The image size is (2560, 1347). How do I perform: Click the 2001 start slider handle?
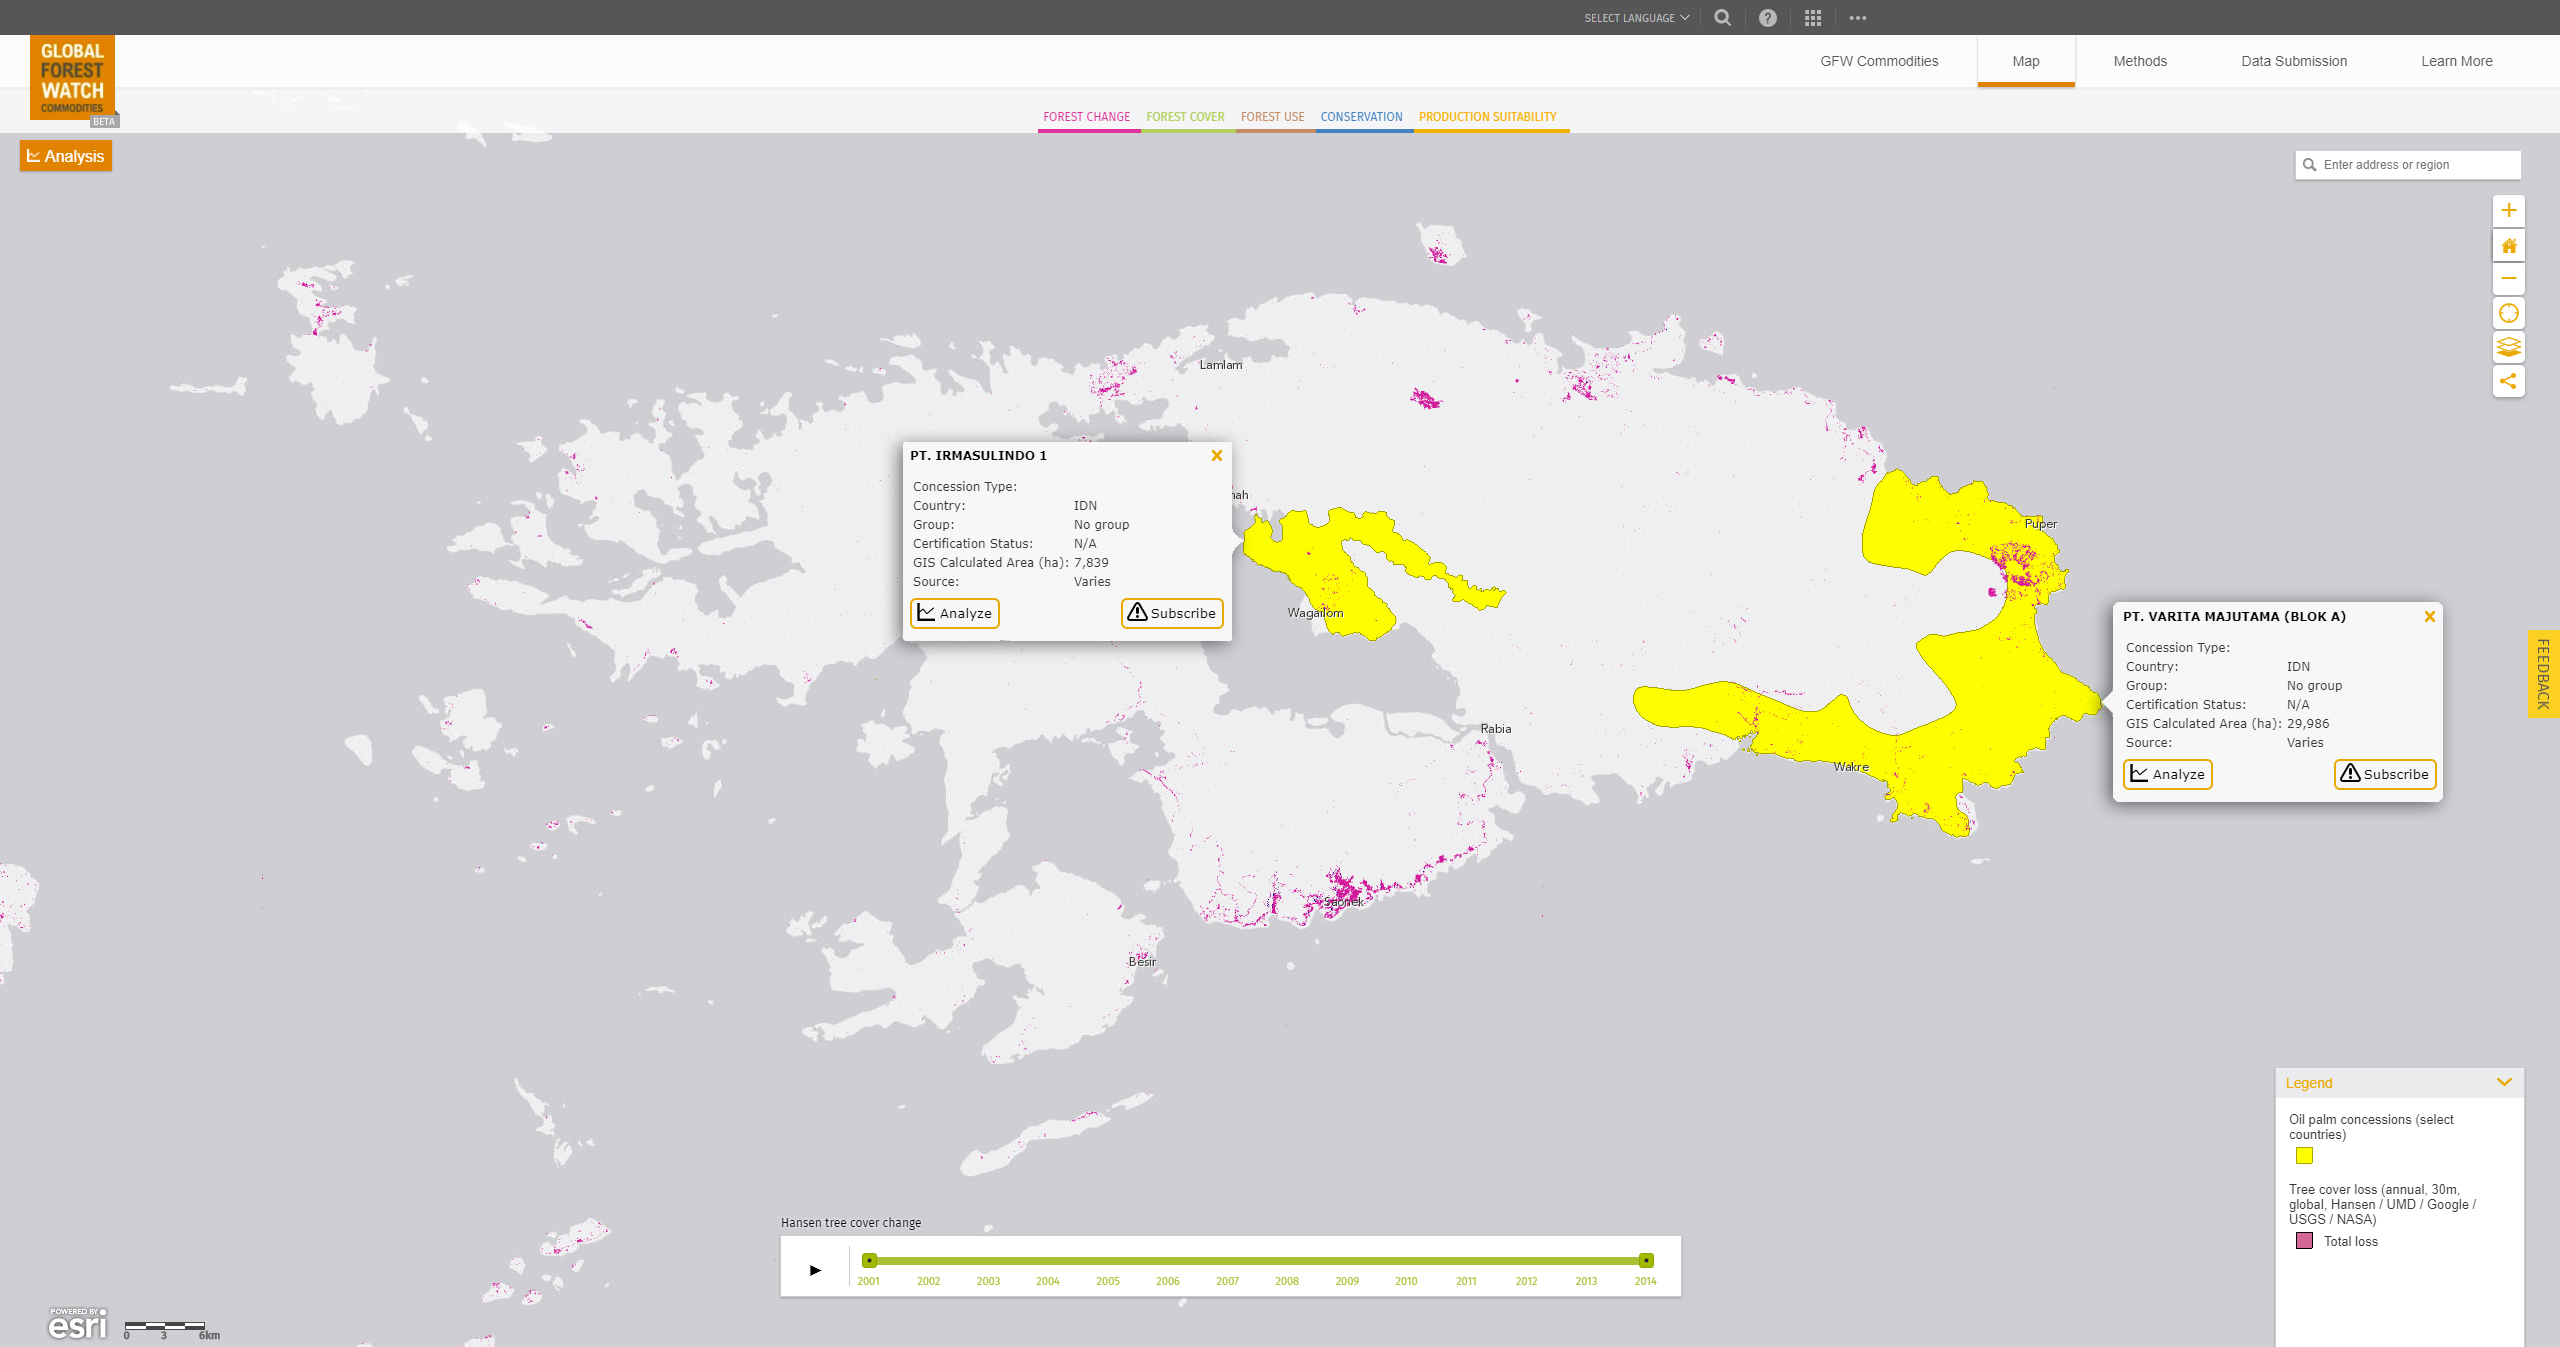click(870, 1261)
